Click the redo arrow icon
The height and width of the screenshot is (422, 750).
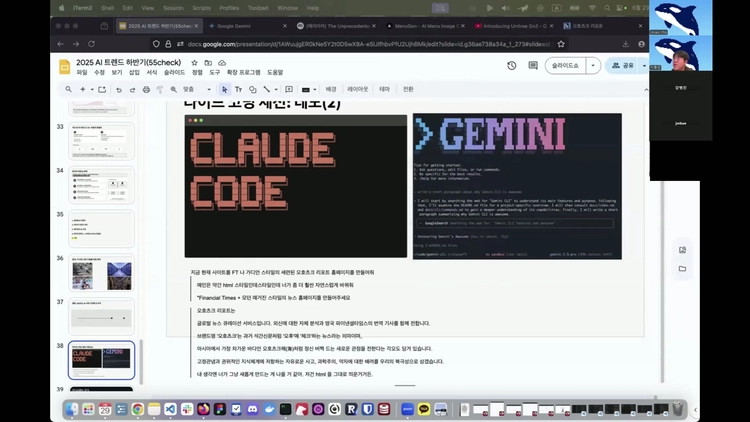tap(132, 89)
